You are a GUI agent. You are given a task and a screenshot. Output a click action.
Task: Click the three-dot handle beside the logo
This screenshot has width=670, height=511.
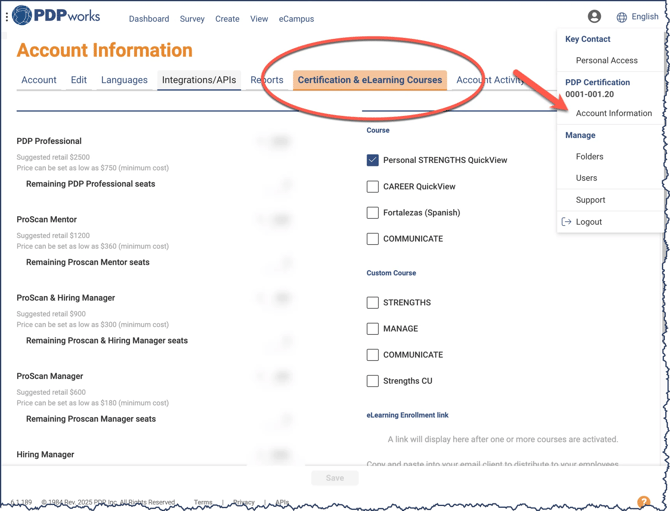(6, 17)
